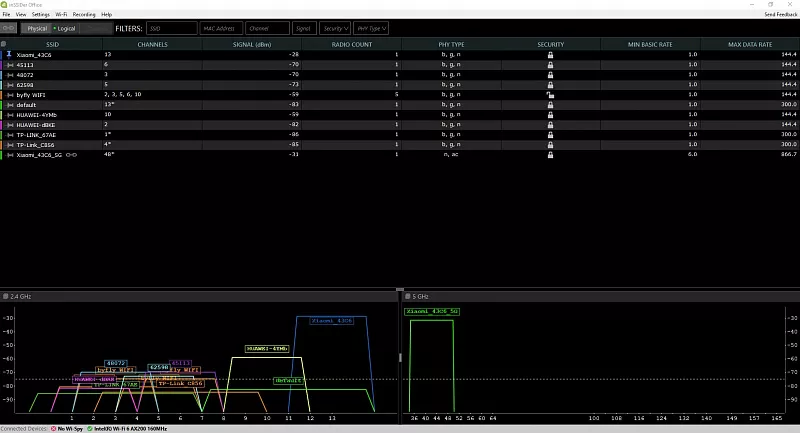Collapse the 2.4 GHz graph panel

click(x=6, y=297)
